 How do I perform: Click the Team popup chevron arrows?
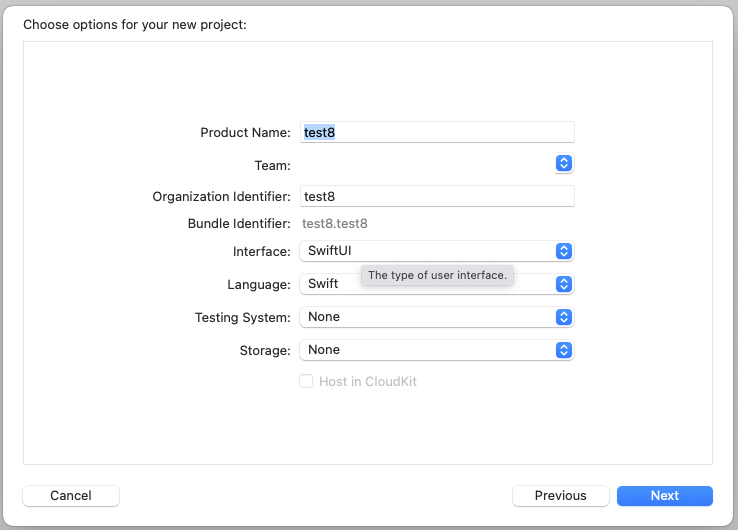[564, 163]
